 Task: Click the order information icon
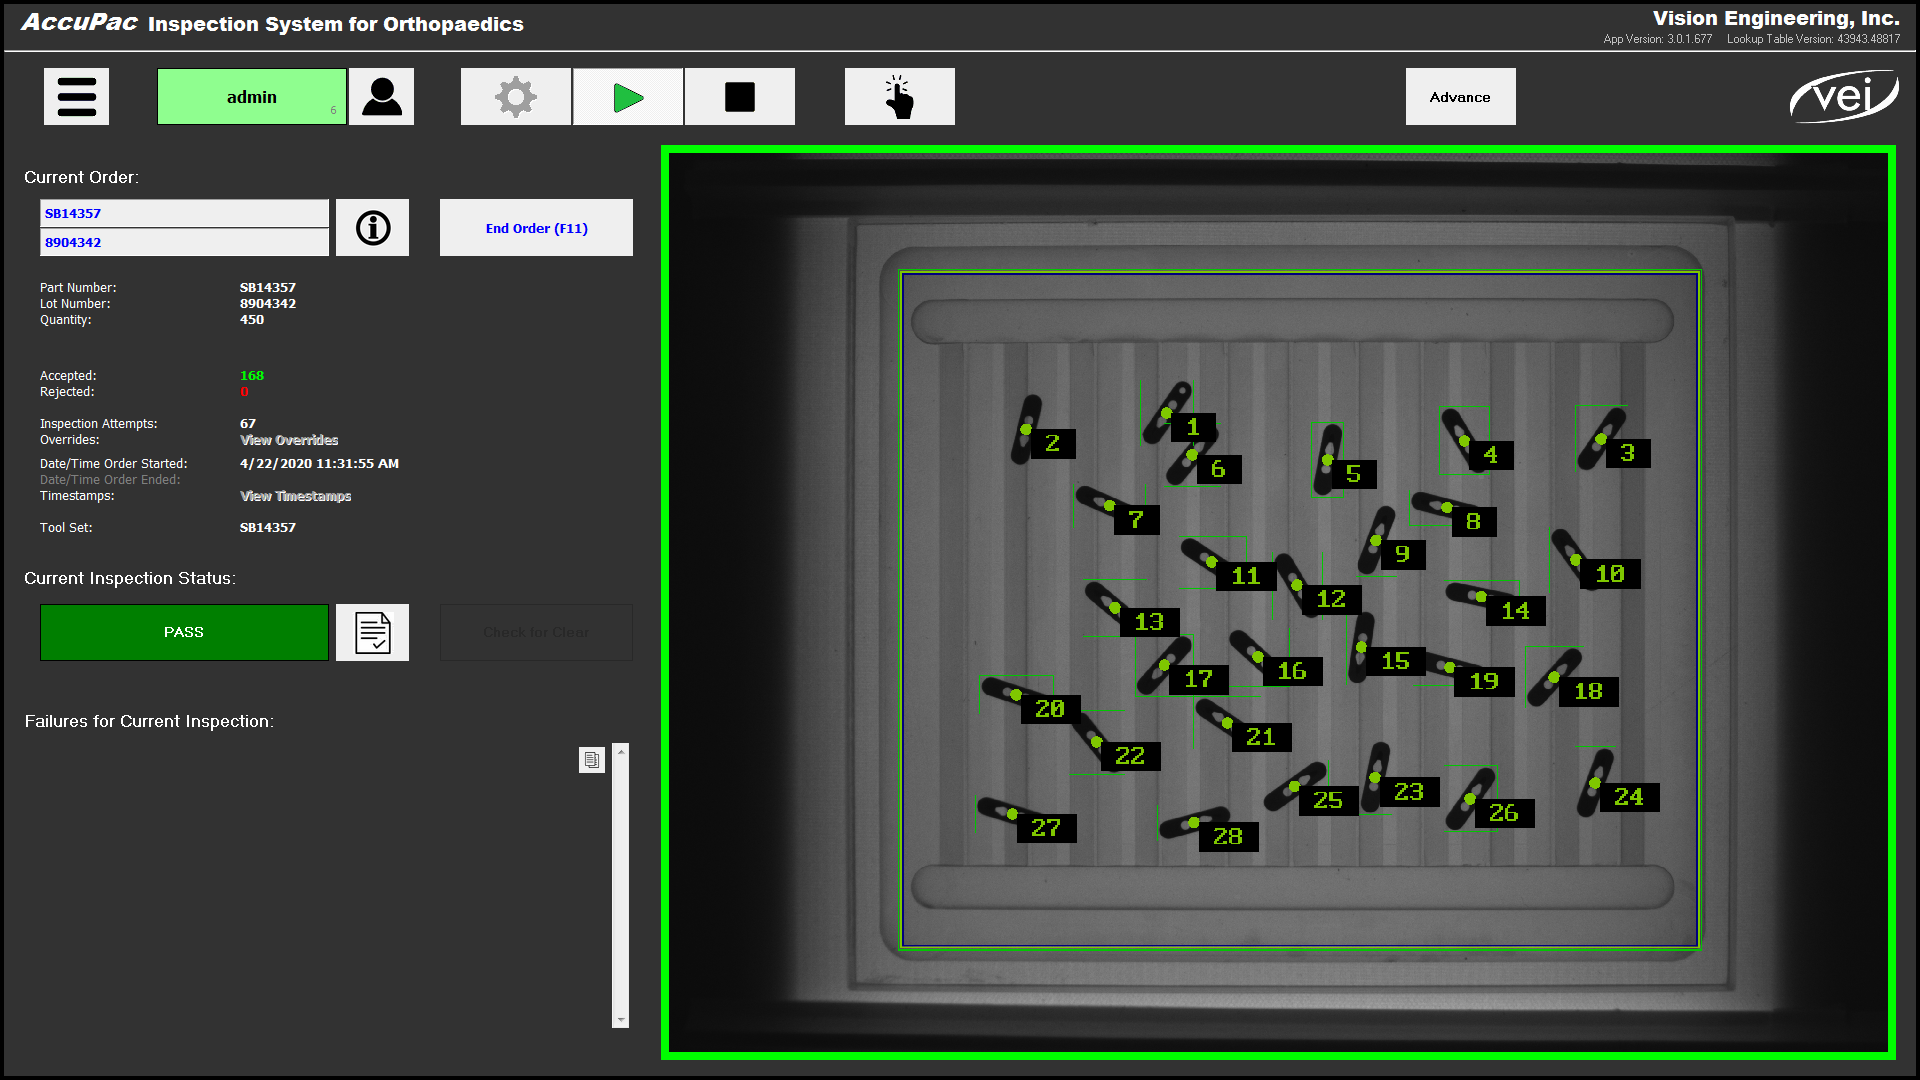pos(372,228)
